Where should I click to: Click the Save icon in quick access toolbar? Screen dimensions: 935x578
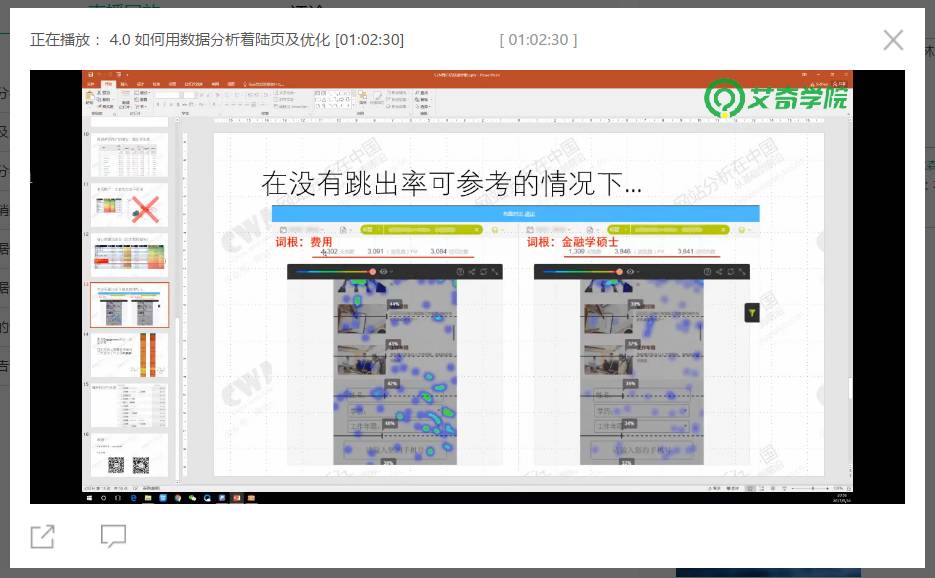coord(91,75)
